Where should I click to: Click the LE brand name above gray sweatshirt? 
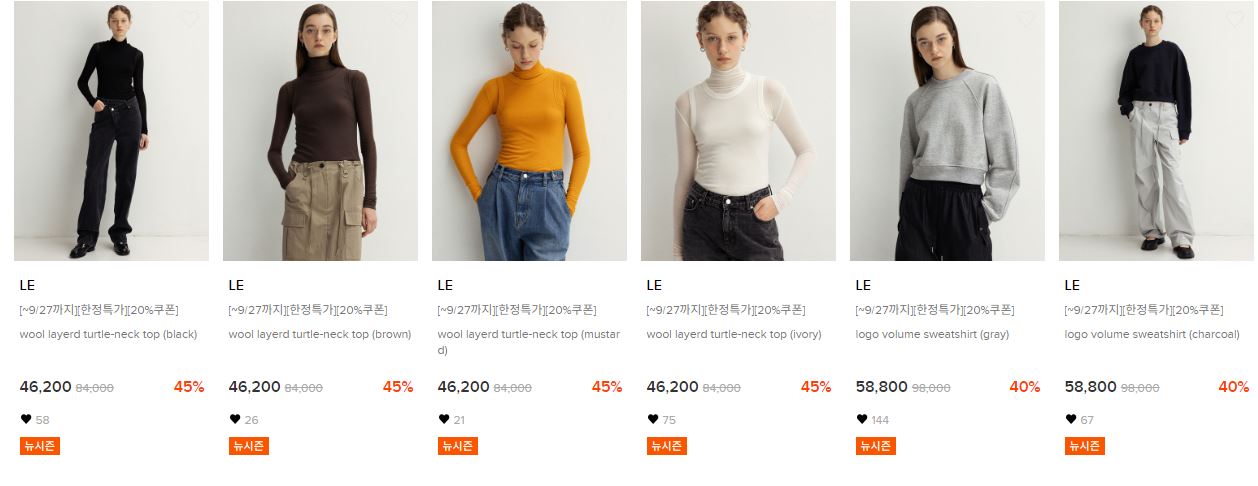pos(863,285)
